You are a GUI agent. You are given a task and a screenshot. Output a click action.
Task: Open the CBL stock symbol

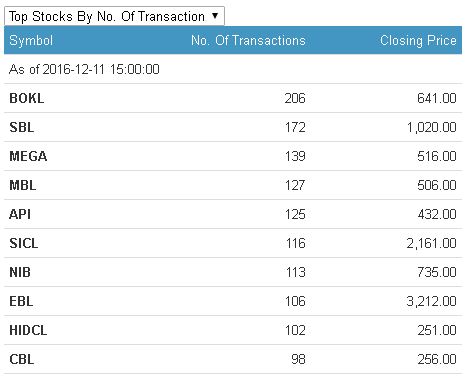tap(22, 359)
